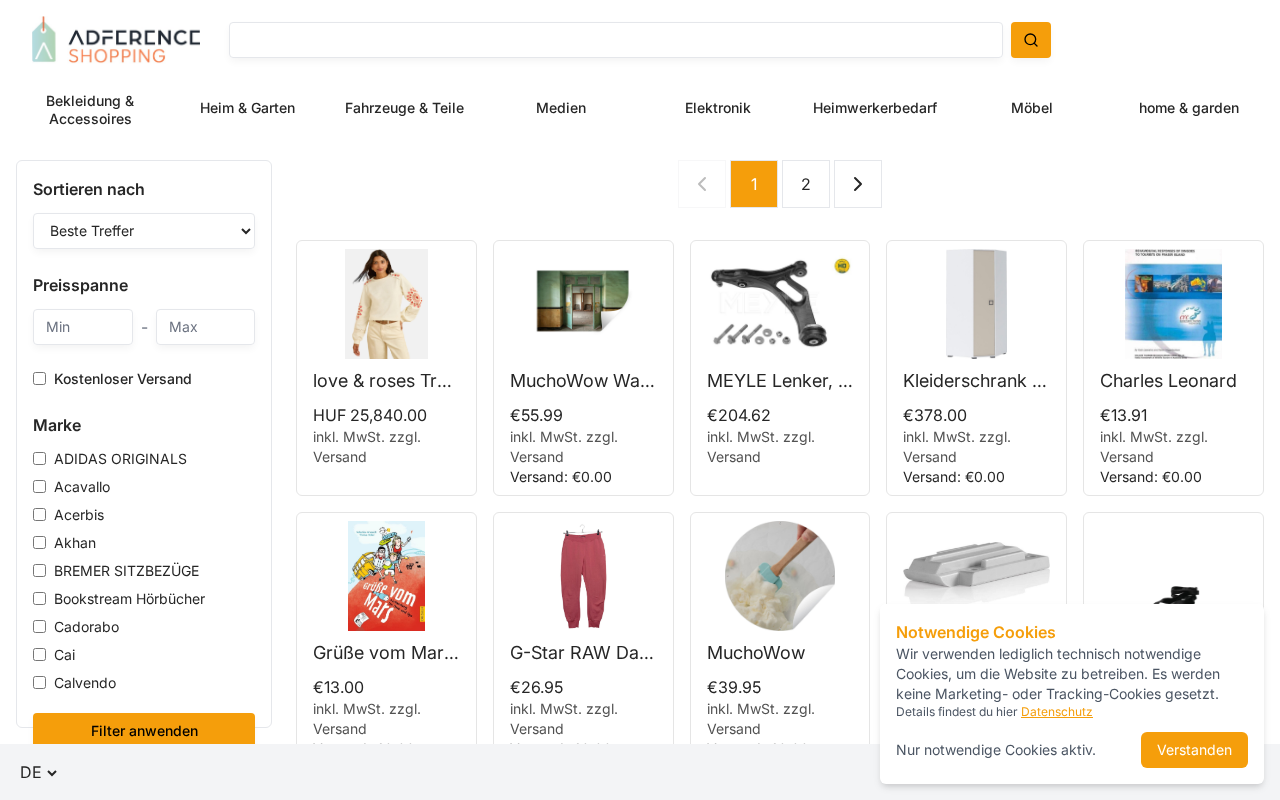The image size is (1280, 800).
Task: Click the Min price input field
Action: point(83,327)
